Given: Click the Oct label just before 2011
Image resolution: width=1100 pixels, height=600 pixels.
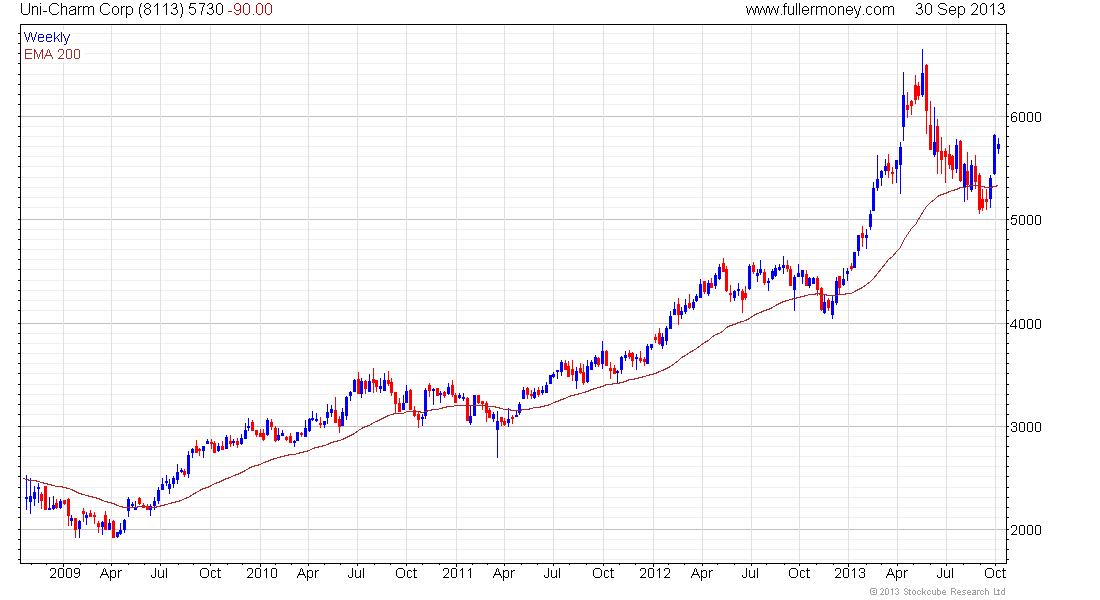Looking at the screenshot, I should click(406, 573).
